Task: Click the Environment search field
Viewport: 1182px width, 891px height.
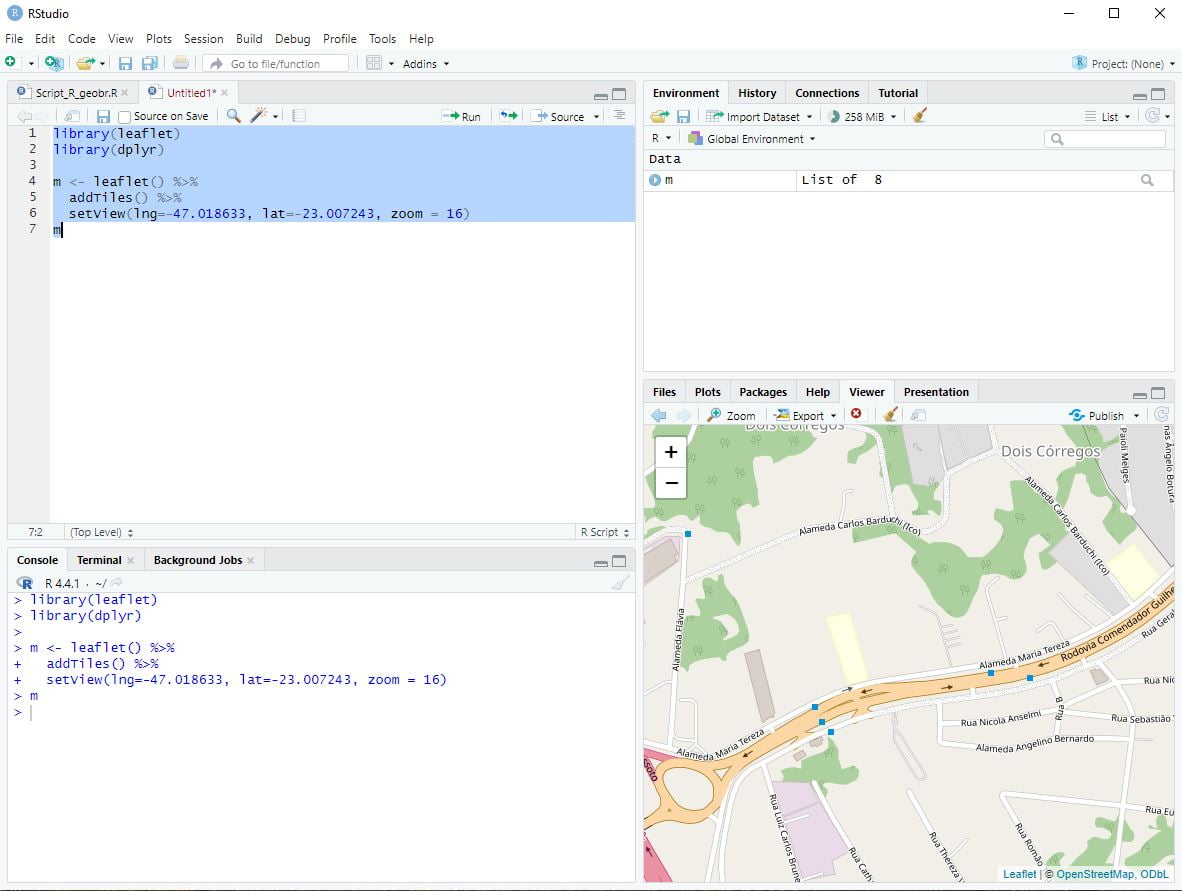Action: click(1105, 139)
